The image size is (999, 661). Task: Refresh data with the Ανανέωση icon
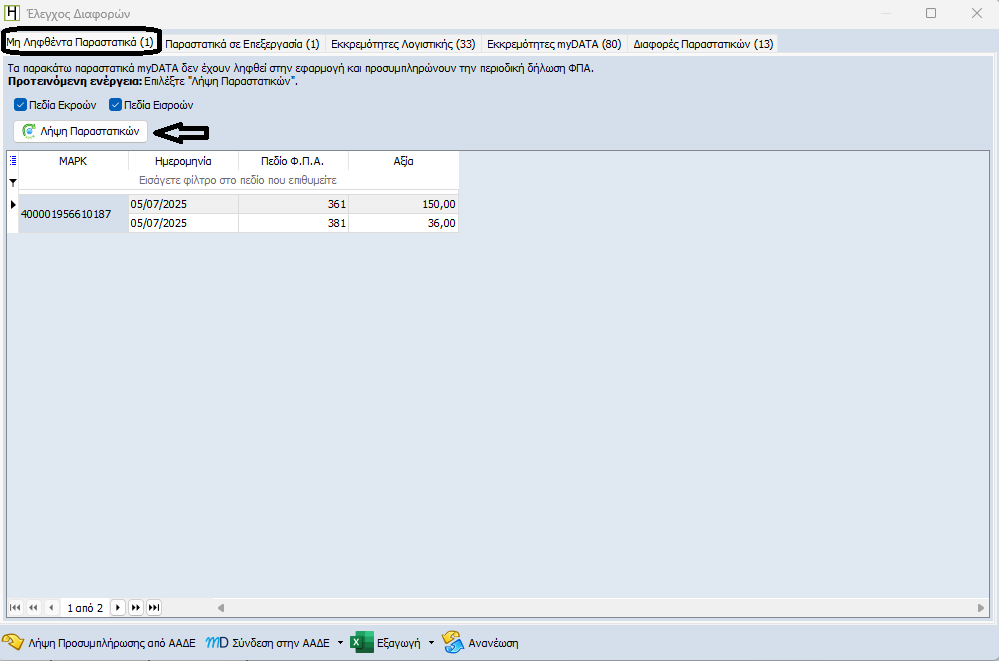tap(454, 642)
